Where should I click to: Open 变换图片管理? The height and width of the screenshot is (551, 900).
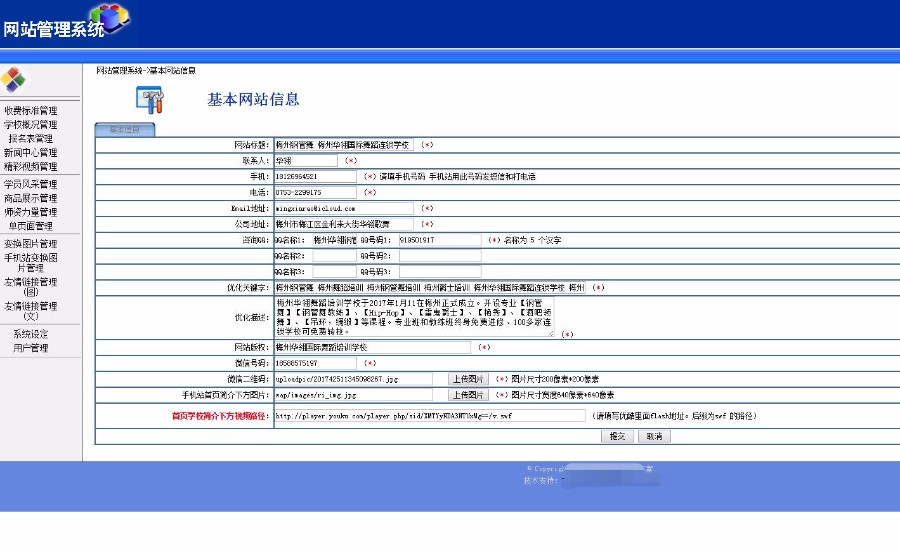pos(30,244)
